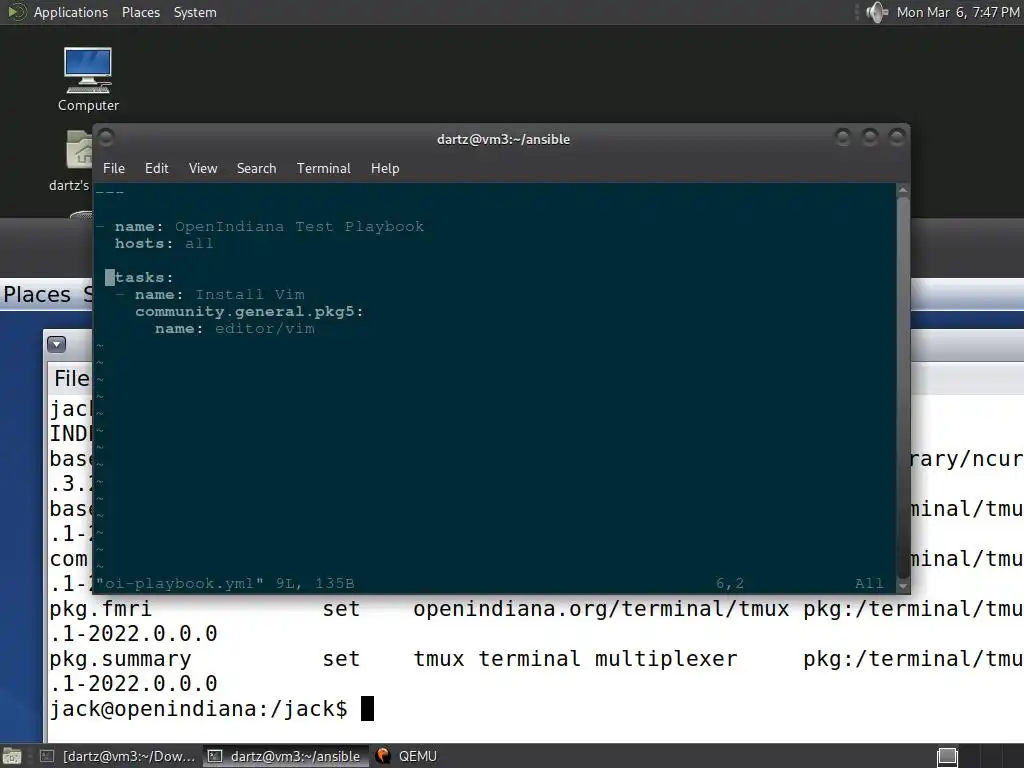Click the show desktop icon in bottom panel
The height and width of the screenshot is (768, 1024).
pyautogui.click(x=11, y=756)
